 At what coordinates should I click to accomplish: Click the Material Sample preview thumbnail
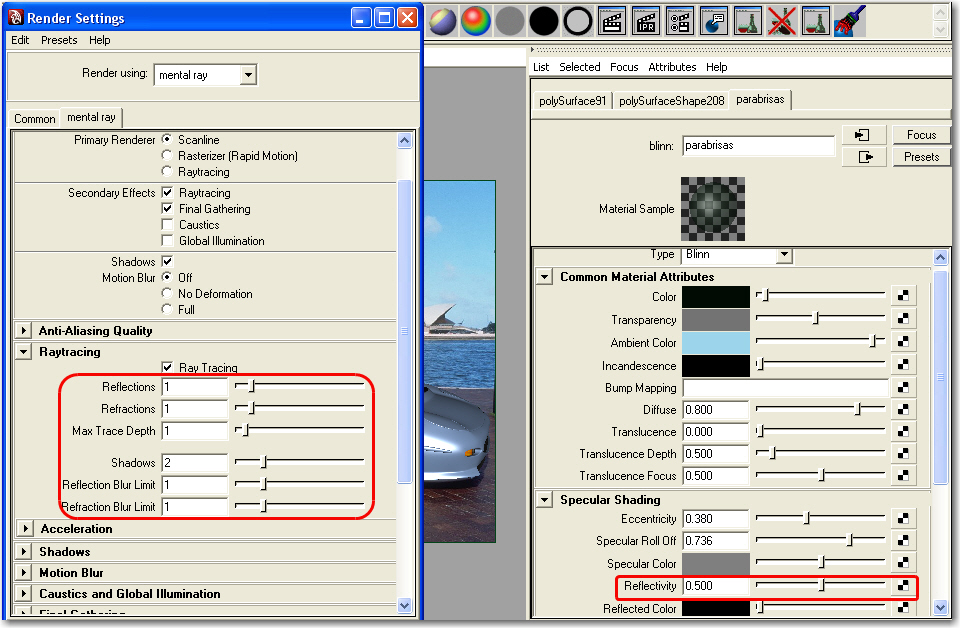coord(713,209)
